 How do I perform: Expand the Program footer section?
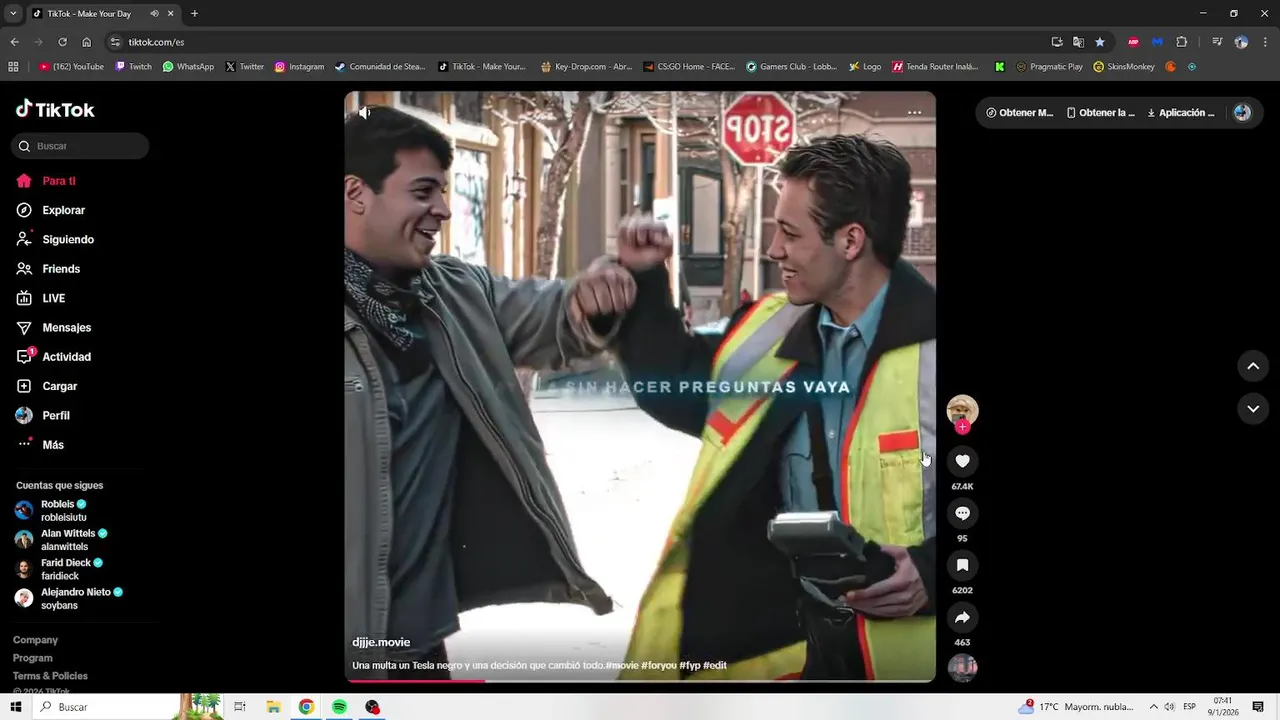click(33, 658)
